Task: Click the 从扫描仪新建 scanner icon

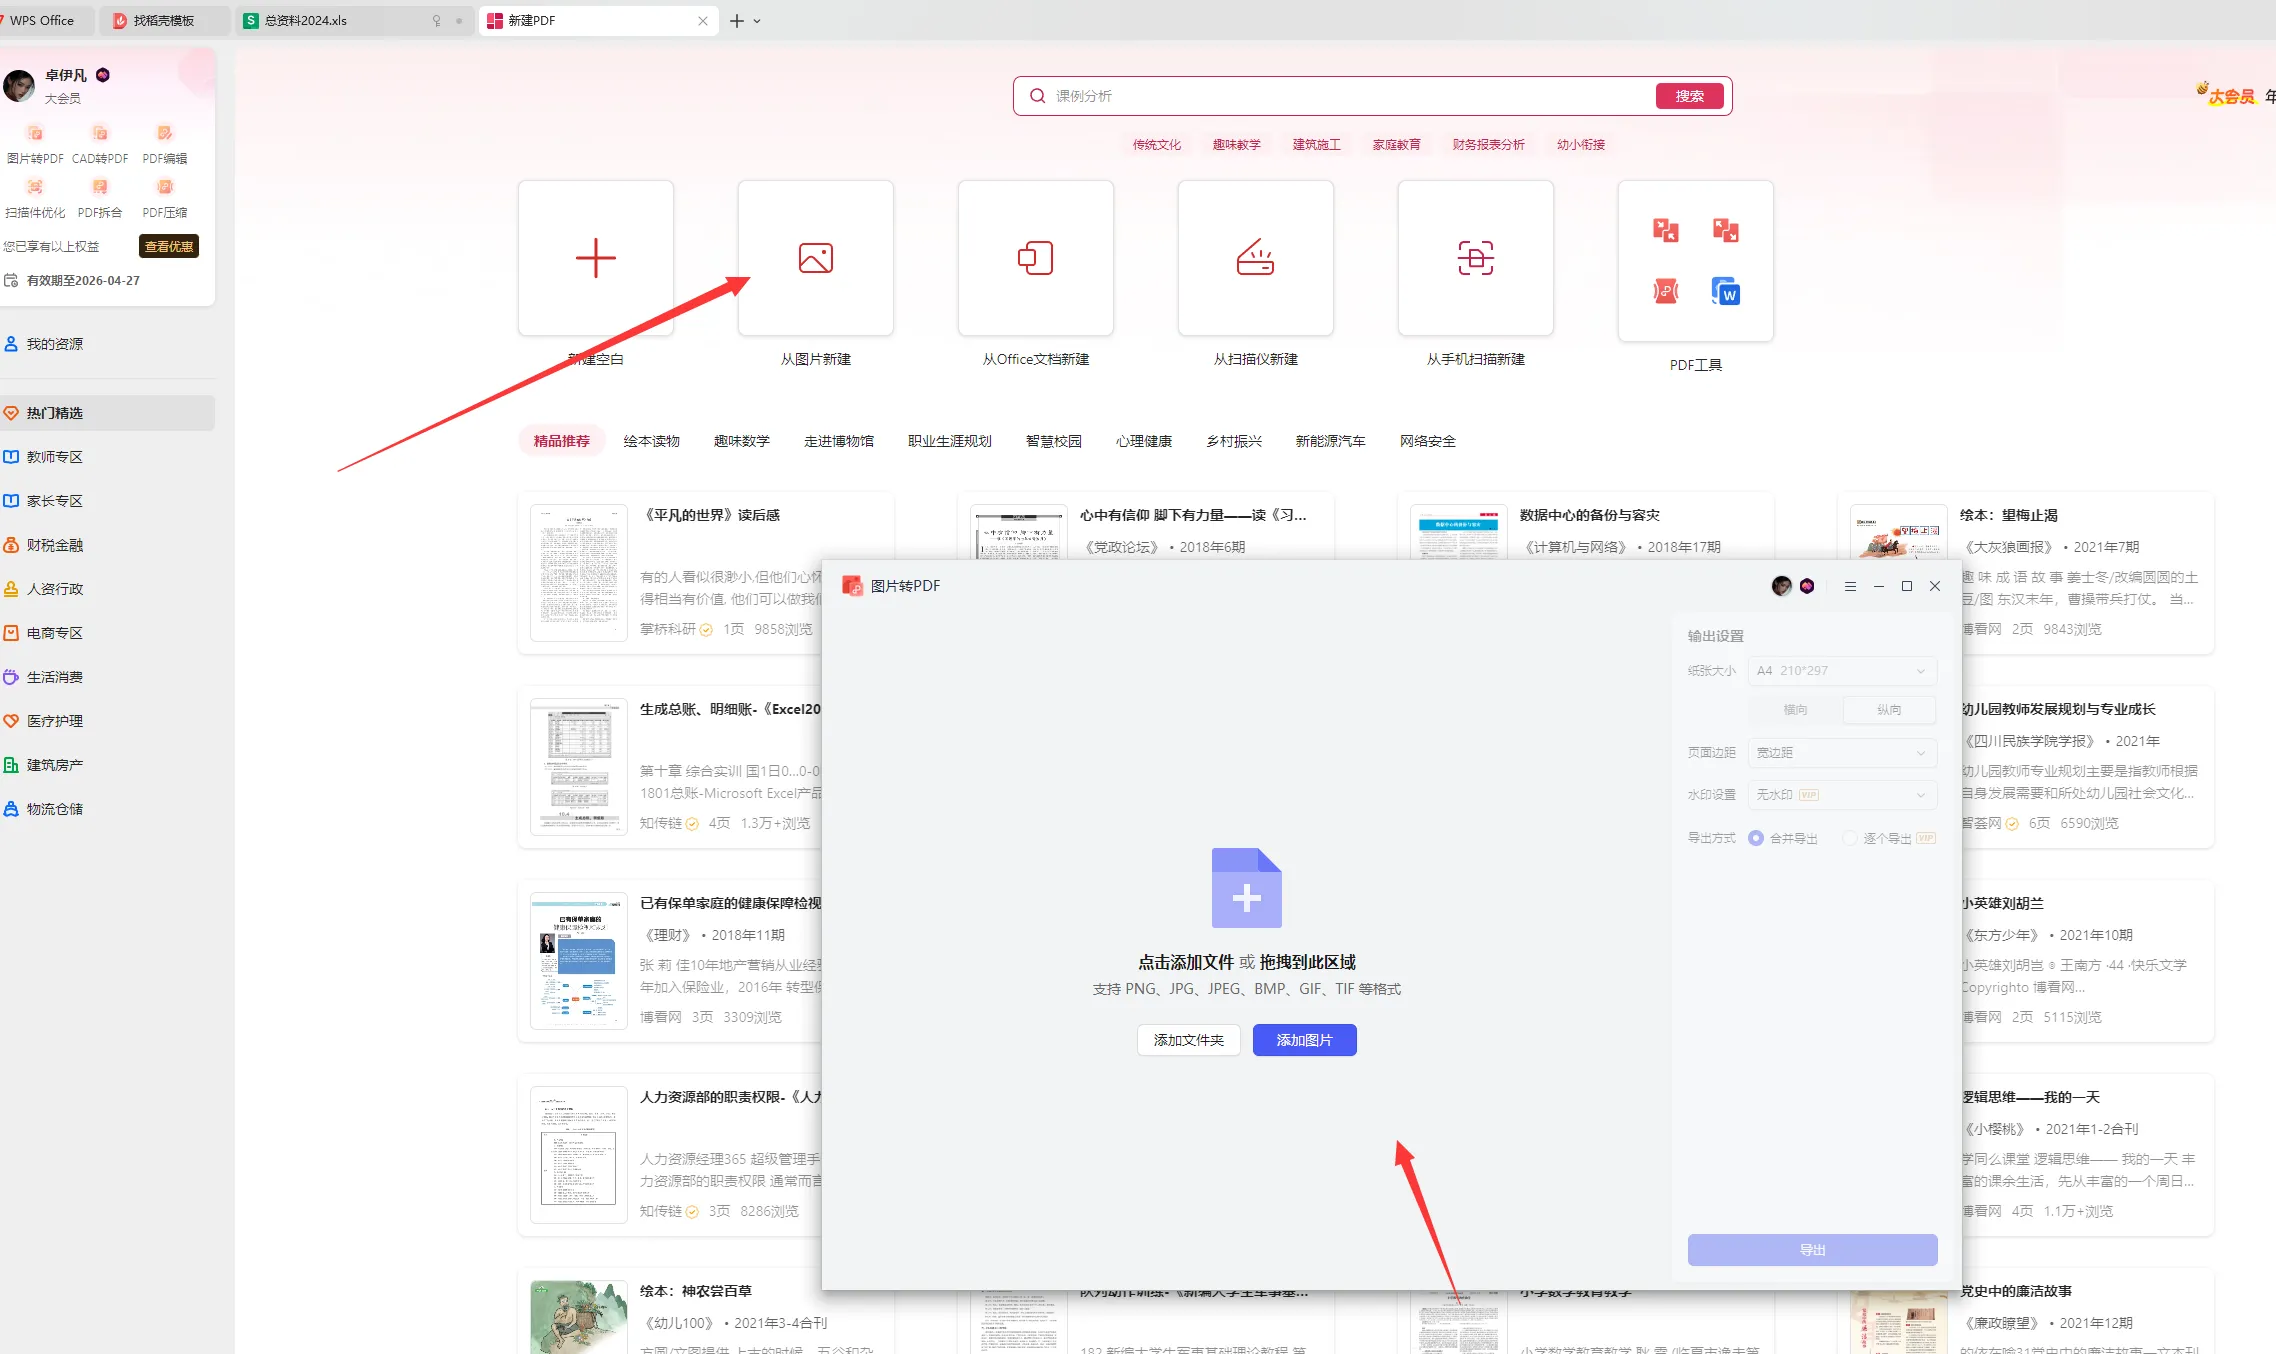Action: [1255, 258]
